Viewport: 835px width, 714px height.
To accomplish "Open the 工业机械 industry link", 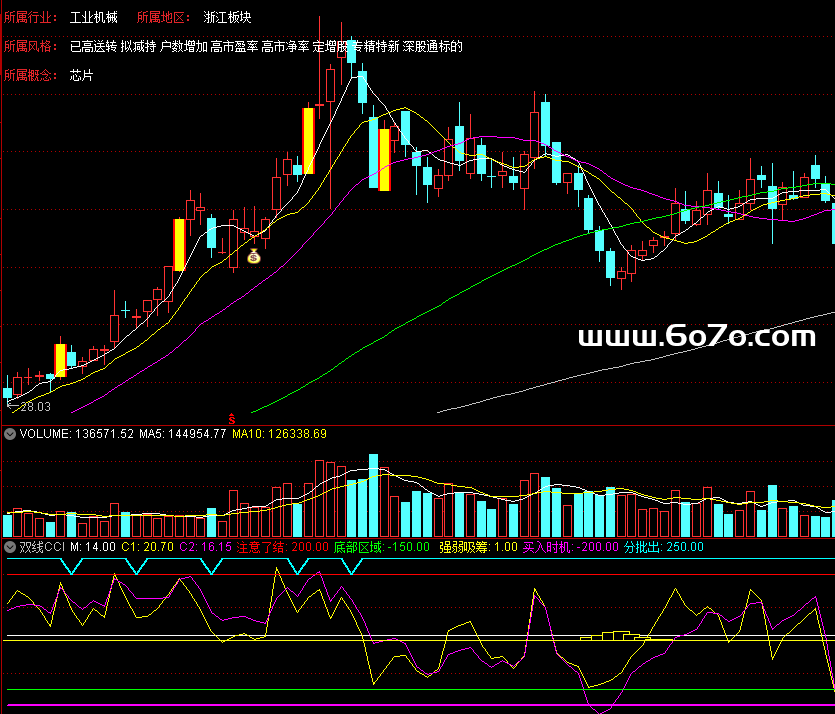I will [x=94, y=18].
